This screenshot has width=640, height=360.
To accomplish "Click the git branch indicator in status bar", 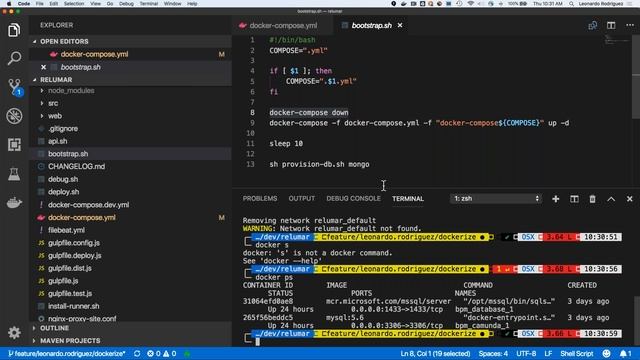I will pyautogui.click(x=67, y=353).
